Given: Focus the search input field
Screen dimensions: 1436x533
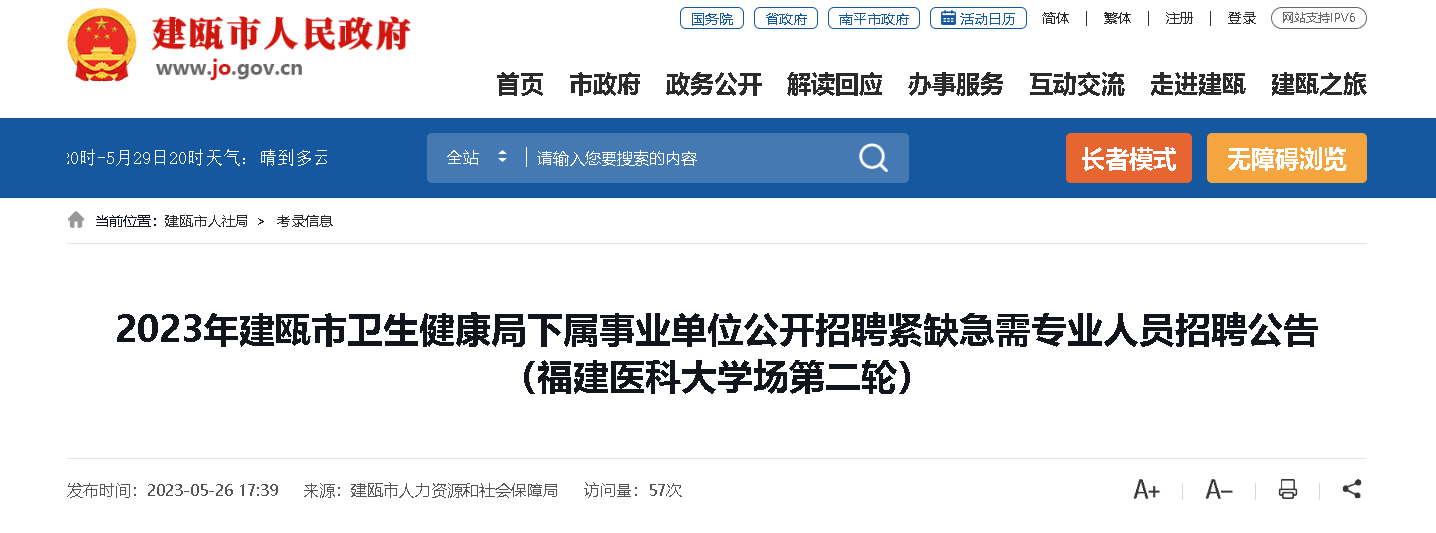Looking at the screenshot, I should pos(690,158).
